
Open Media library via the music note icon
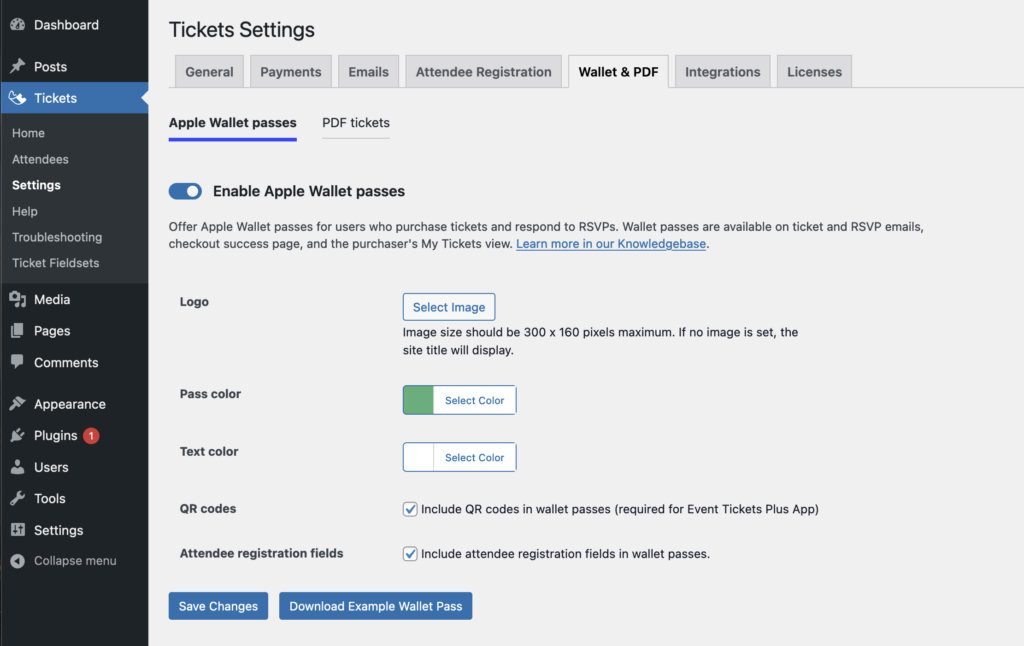pos(18,299)
